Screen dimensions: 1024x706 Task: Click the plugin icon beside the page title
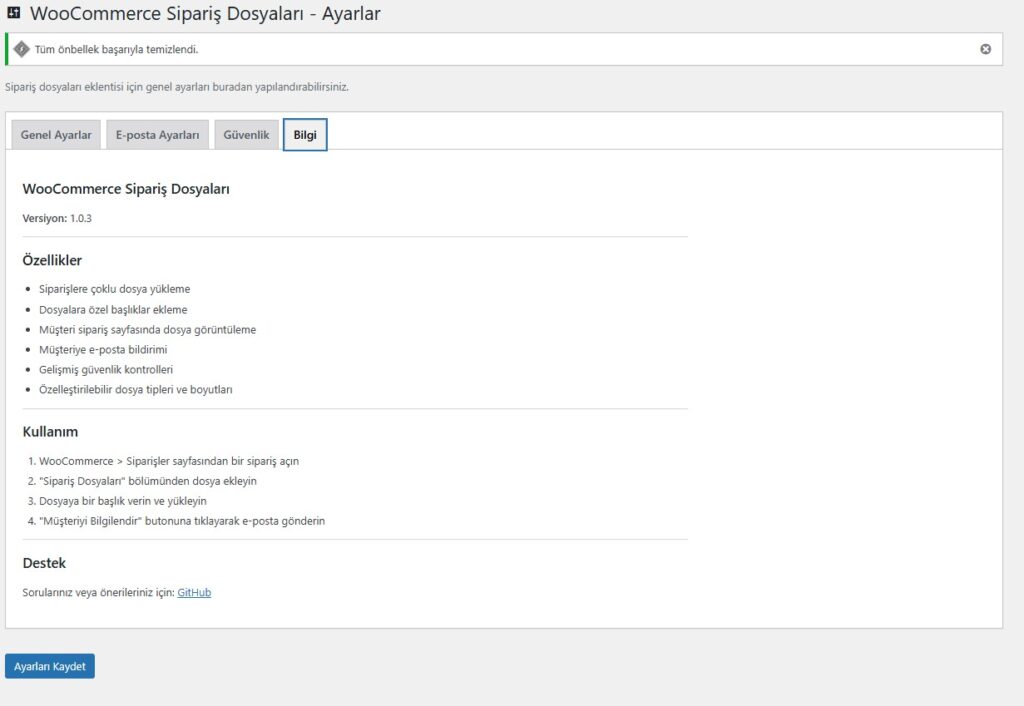click(15, 14)
